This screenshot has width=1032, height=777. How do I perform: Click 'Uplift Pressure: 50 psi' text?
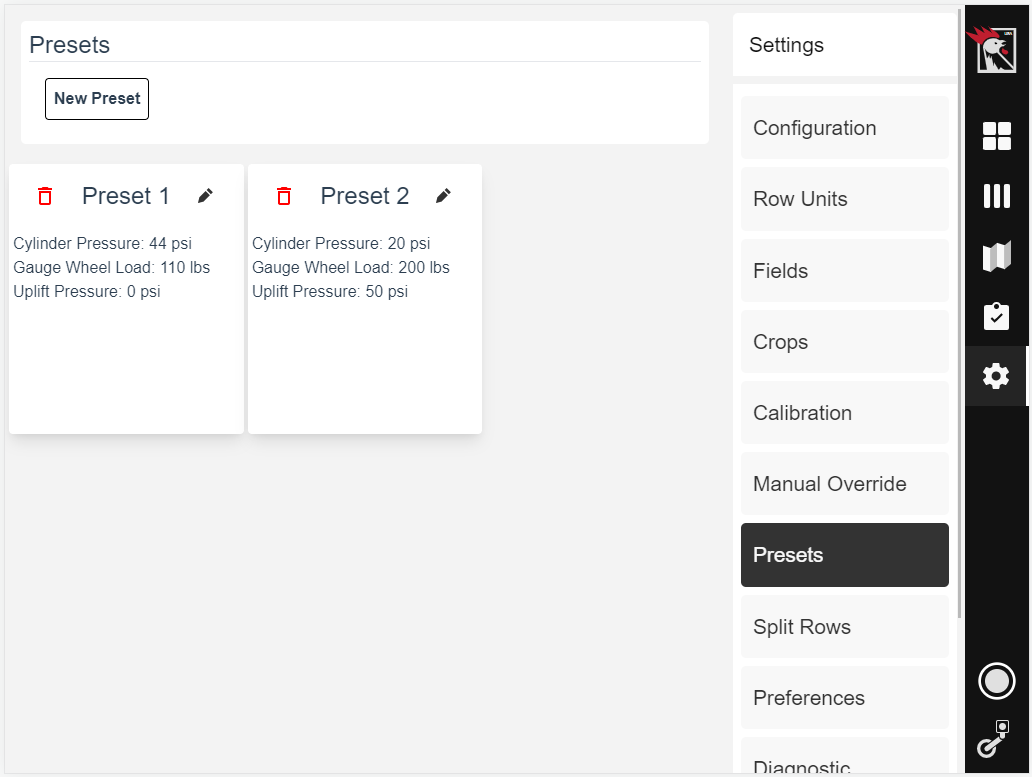tap(330, 291)
